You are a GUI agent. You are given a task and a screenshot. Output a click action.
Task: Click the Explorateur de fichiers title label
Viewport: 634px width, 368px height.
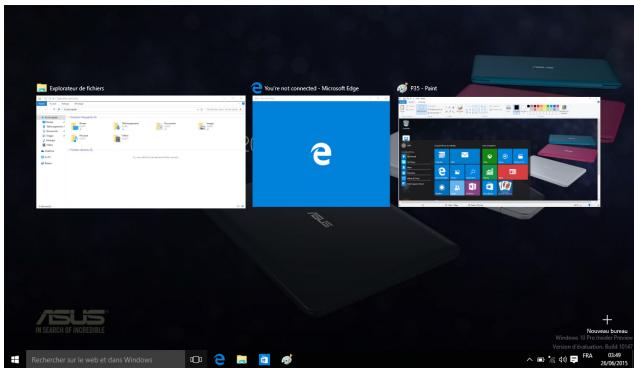point(76,88)
